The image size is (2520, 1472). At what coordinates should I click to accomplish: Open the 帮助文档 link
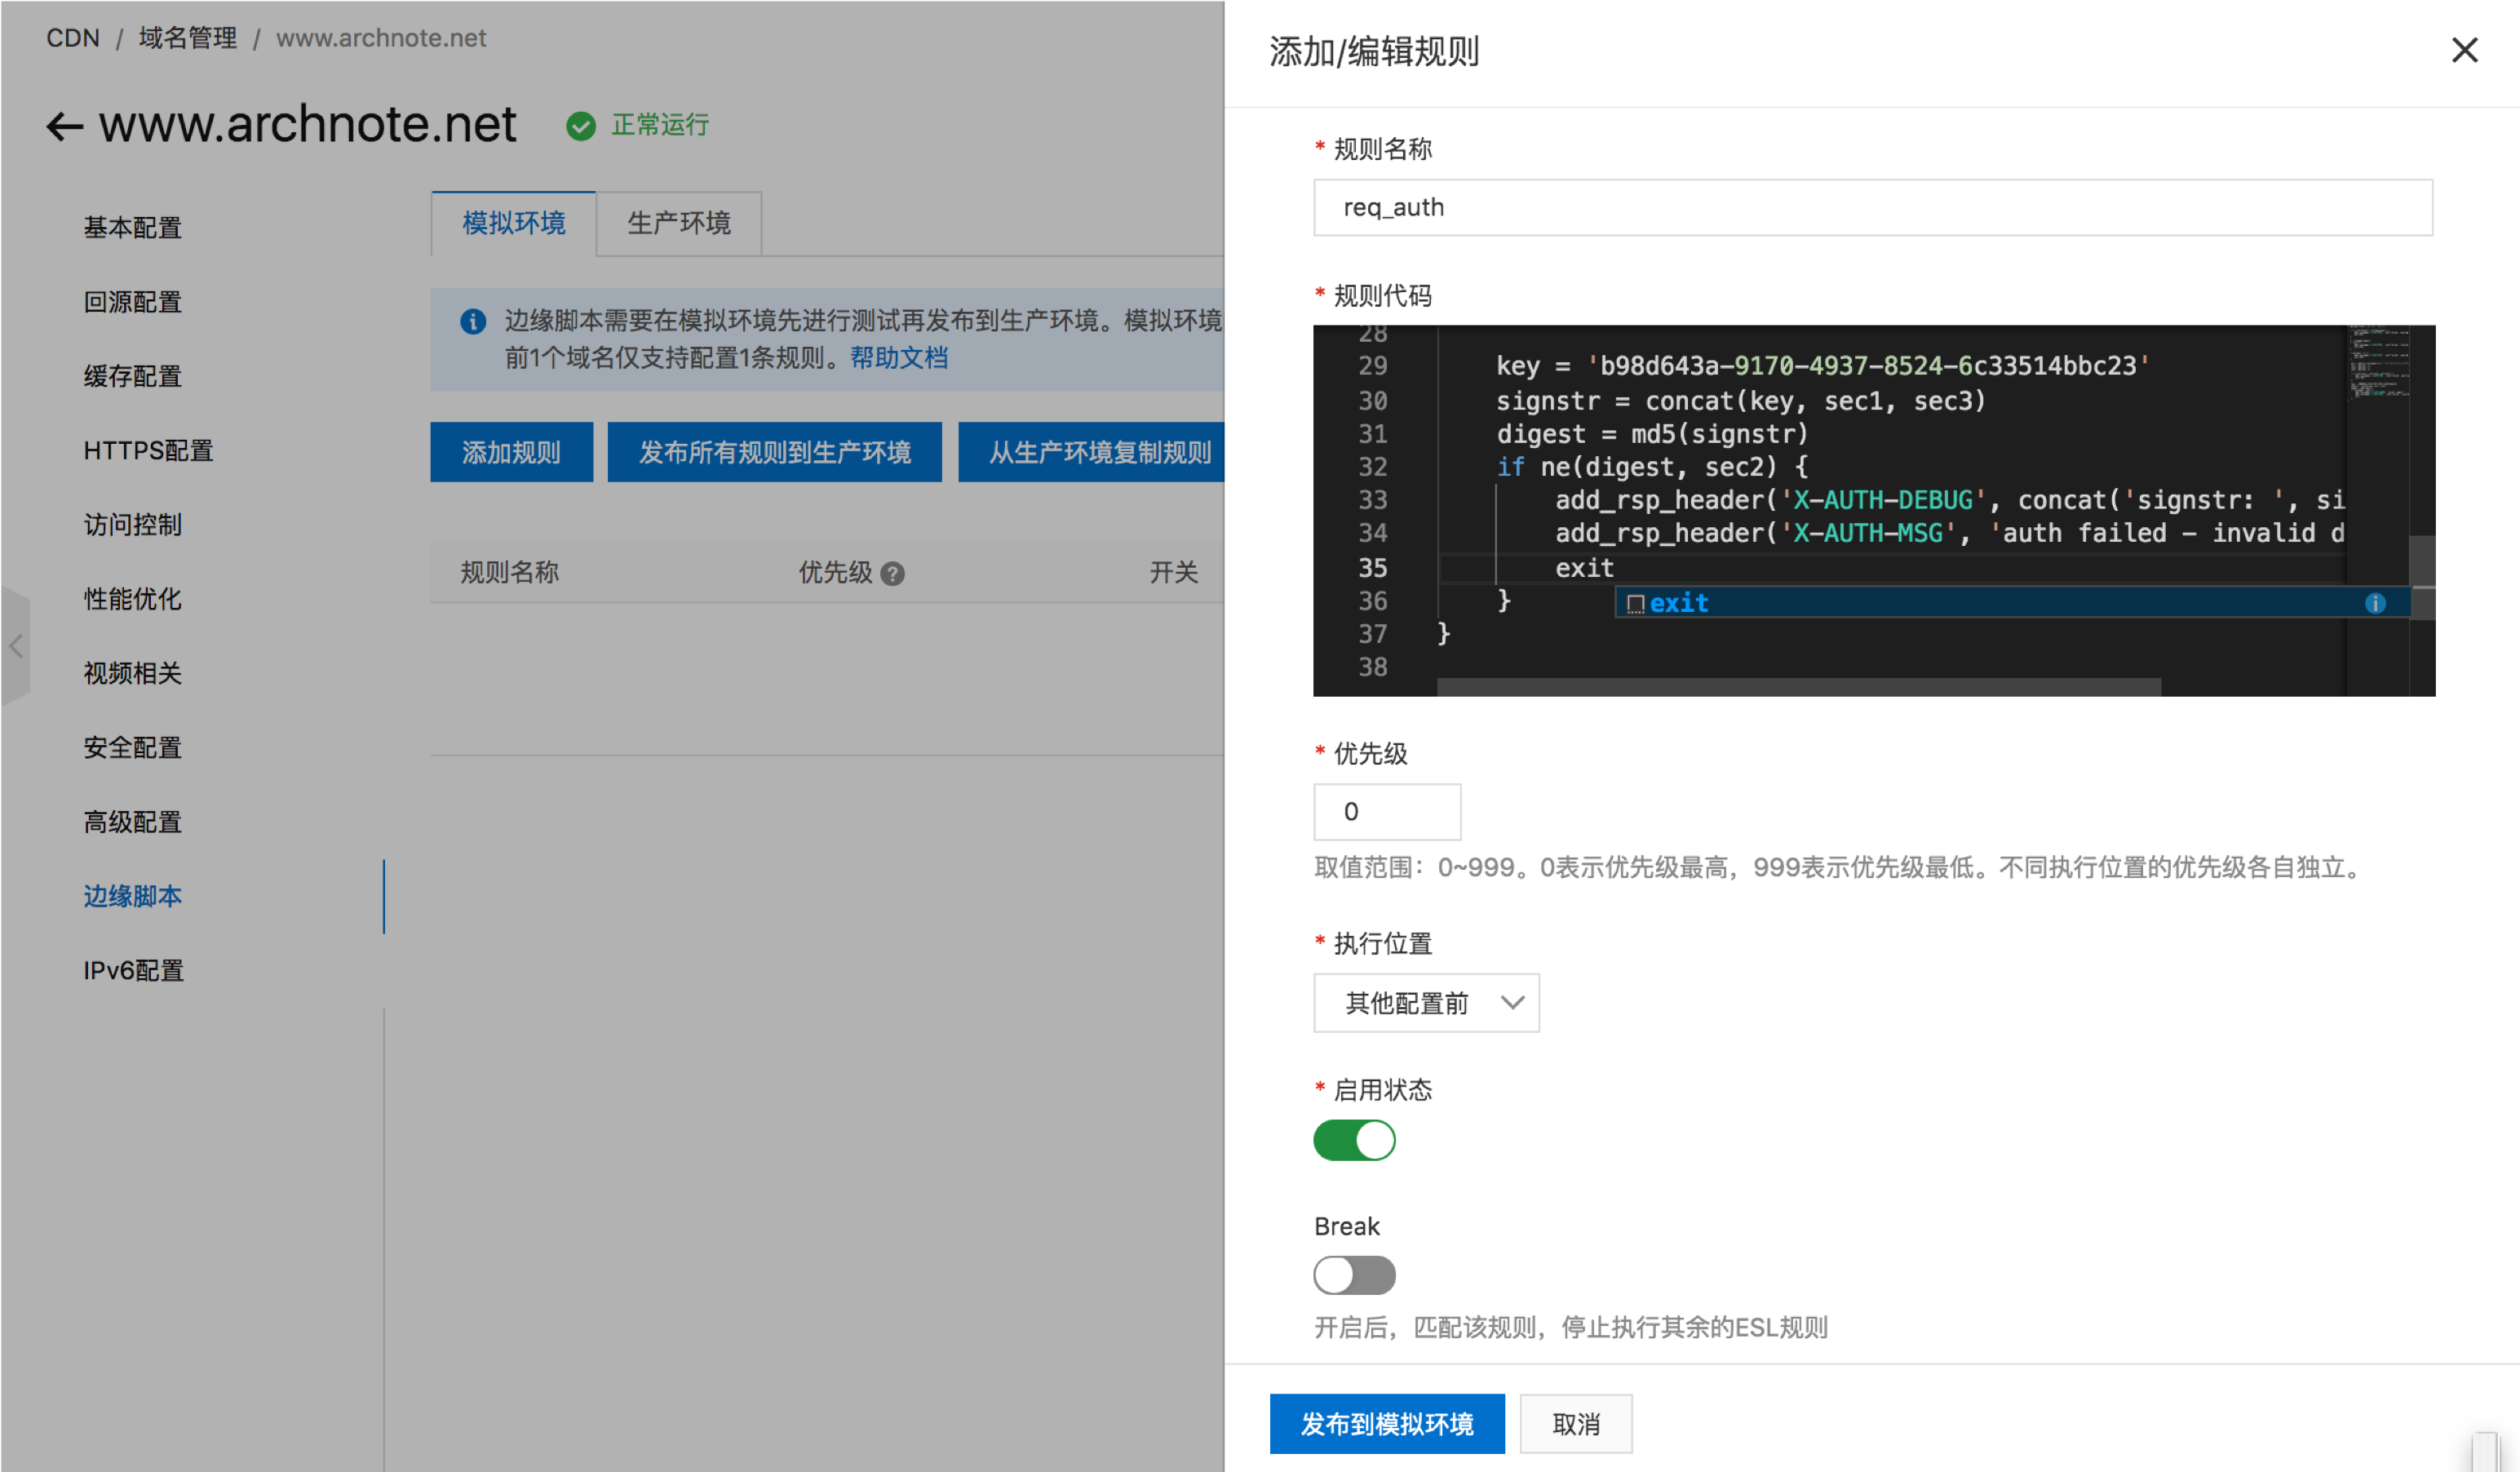click(x=898, y=357)
